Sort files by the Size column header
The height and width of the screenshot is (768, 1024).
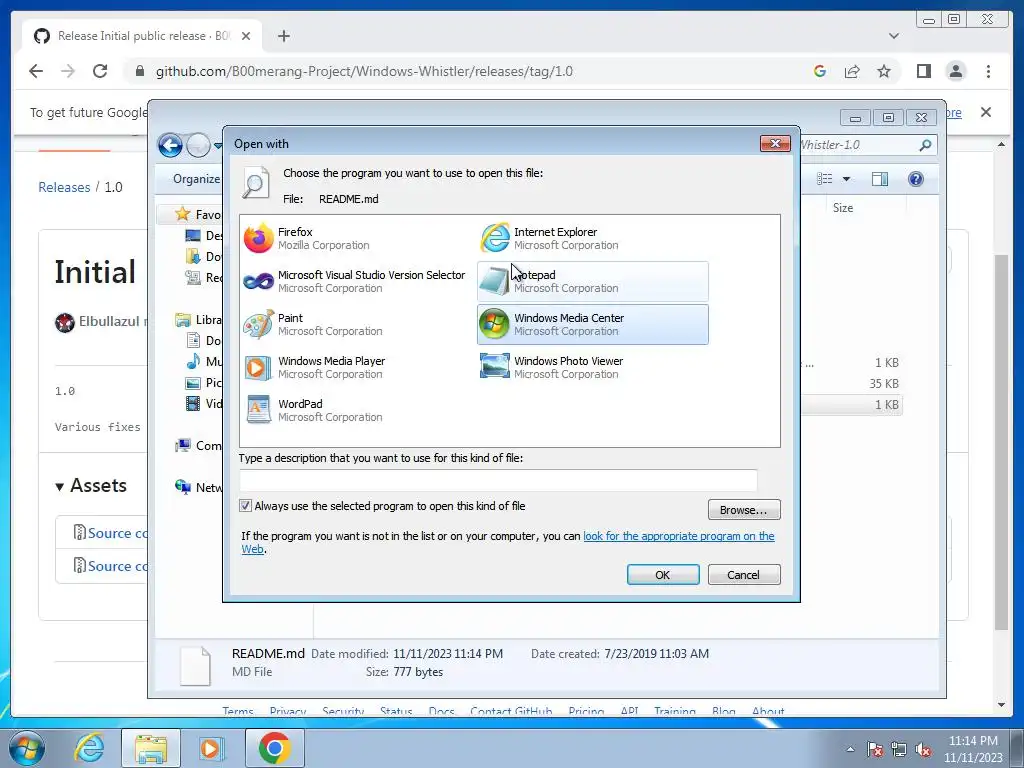(x=842, y=208)
